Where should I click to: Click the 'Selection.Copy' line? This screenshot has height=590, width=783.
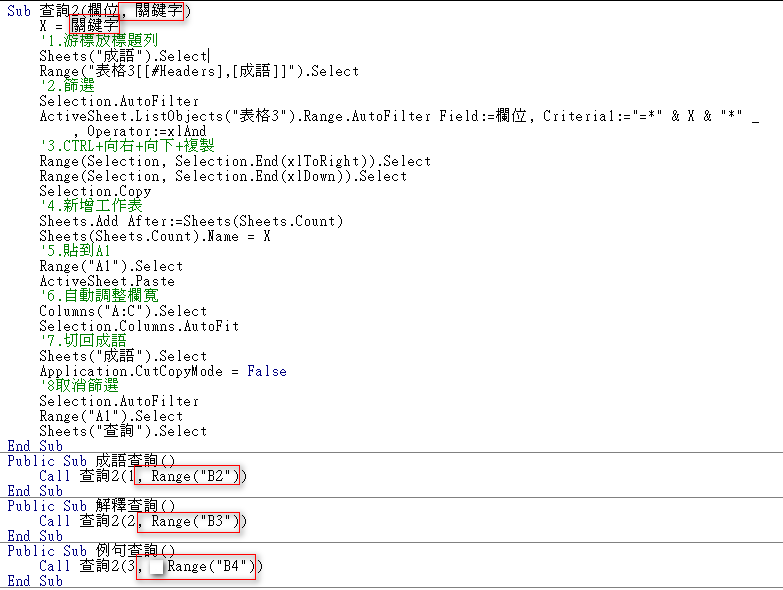click(95, 191)
